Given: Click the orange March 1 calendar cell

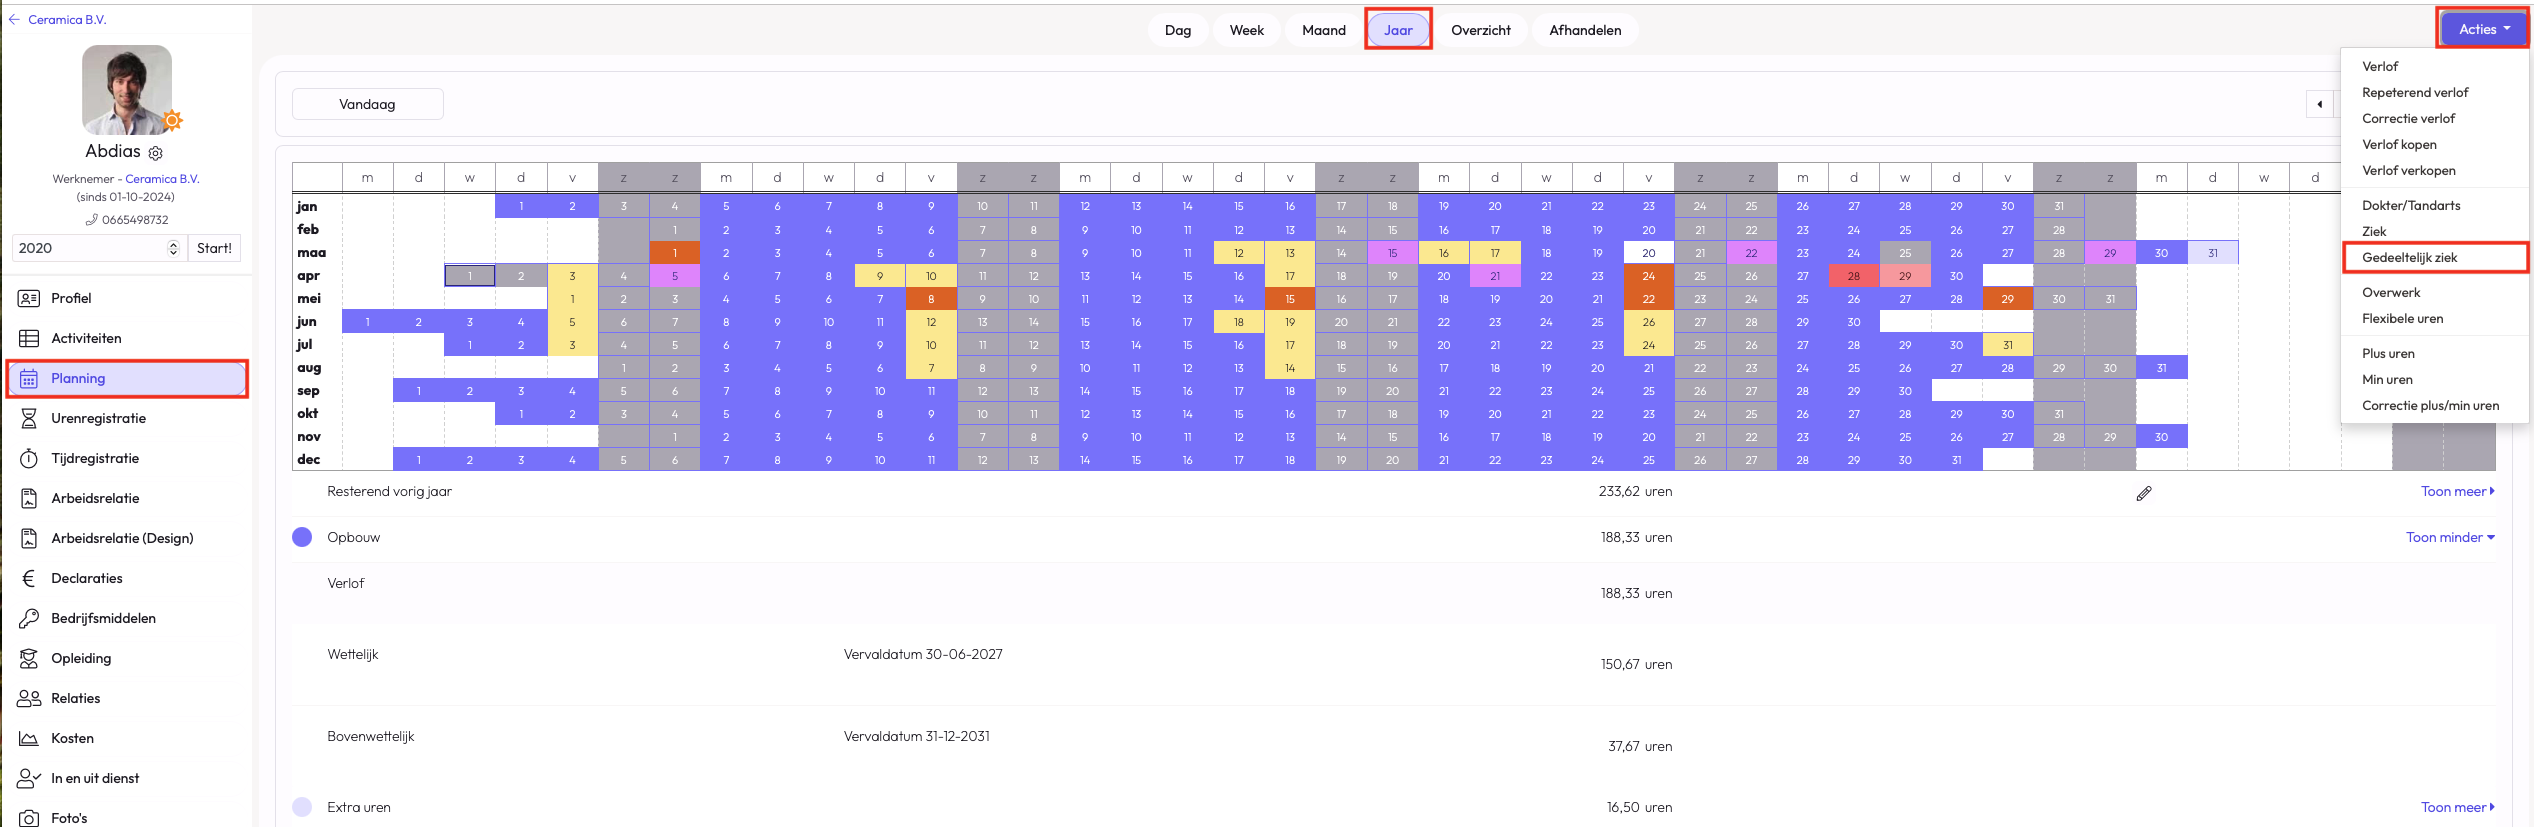Looking at the screenshot, I should pyautogui.click(x=675, y=253).
